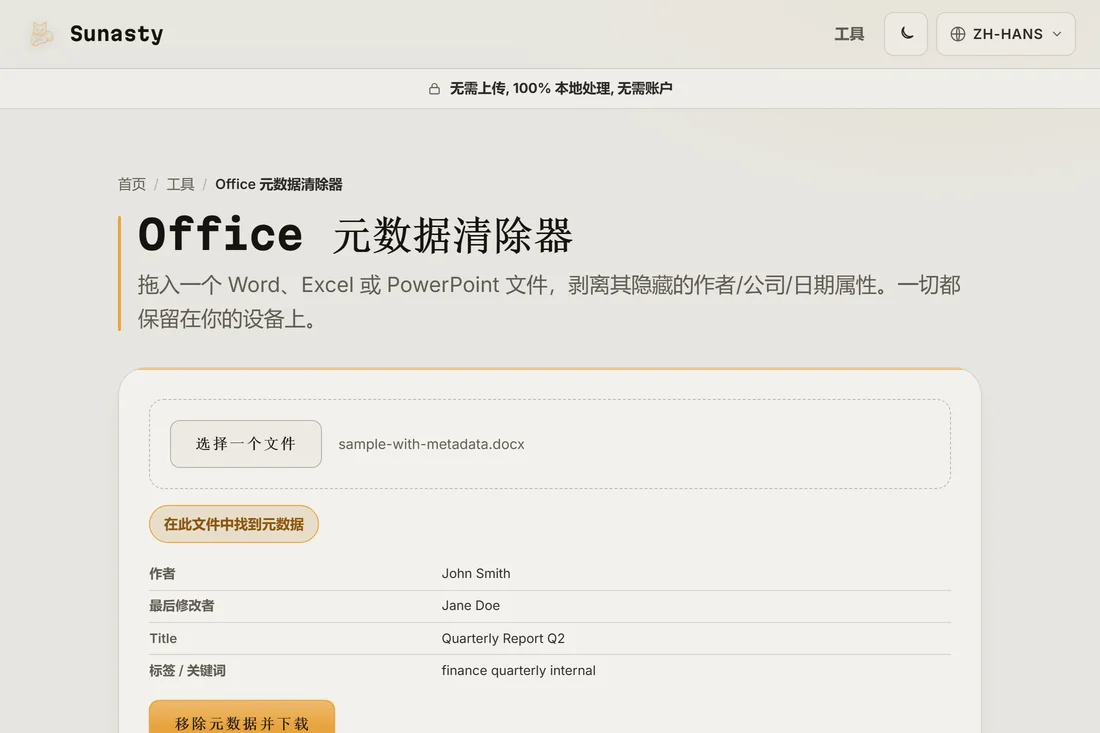Open the ZH-HANS language dropdown
Image resolution: width=1100 pixels, height=733 pixels.
click(x=1005, y=34)
